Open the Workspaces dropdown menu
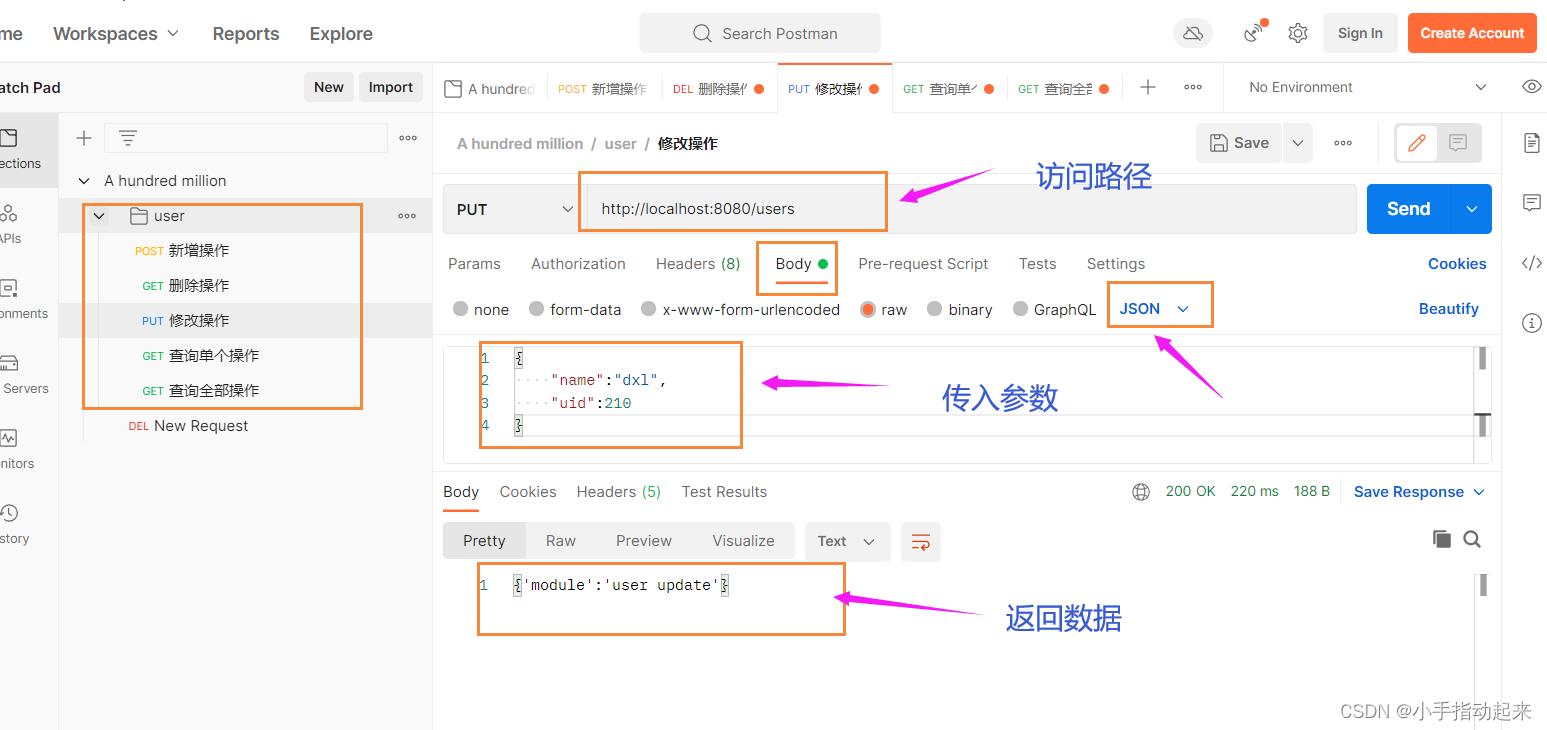 pos(116,33)
